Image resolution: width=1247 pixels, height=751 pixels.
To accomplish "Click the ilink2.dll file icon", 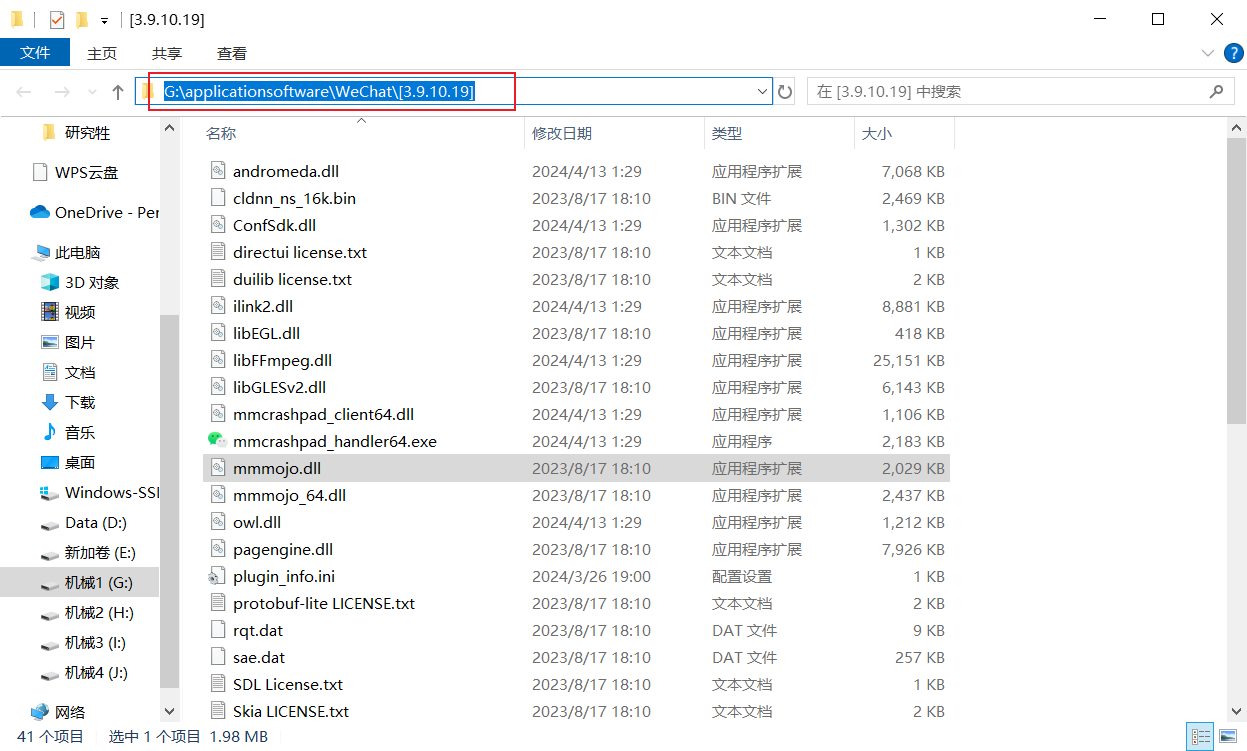I will (x=218, y=306).
